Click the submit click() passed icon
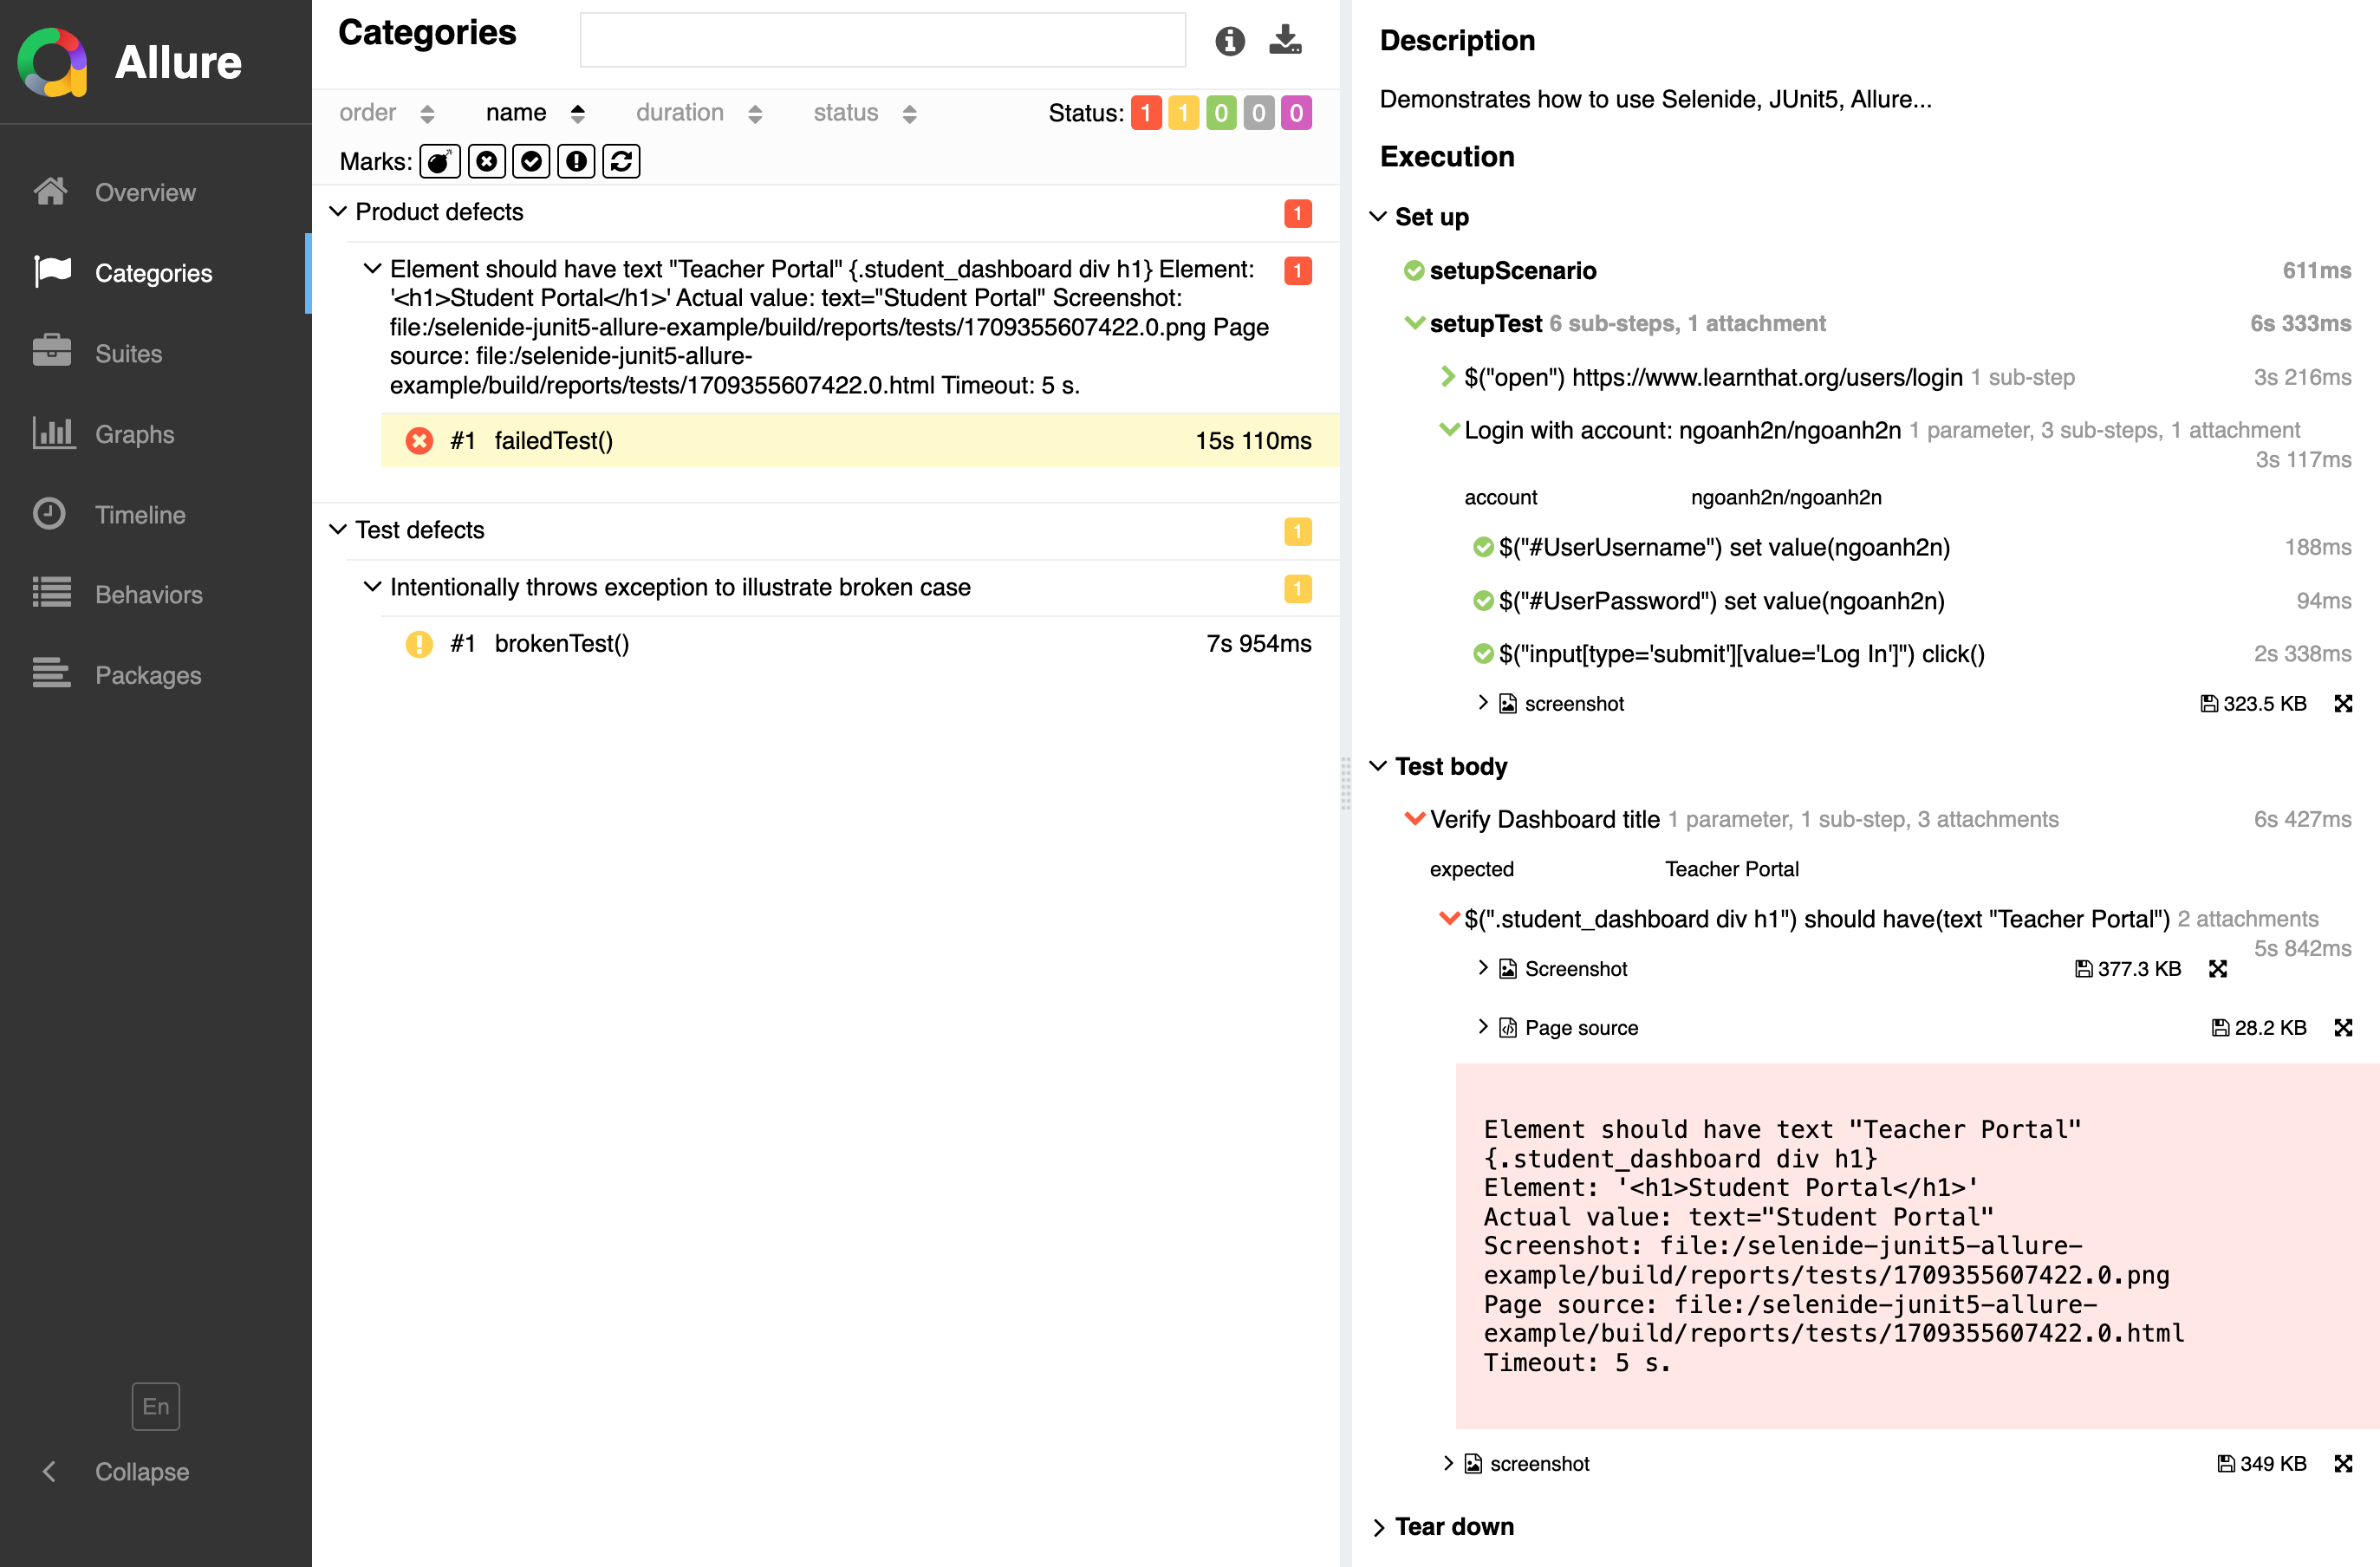The image size is (2380, 1567). click(x=1483, y=654)
